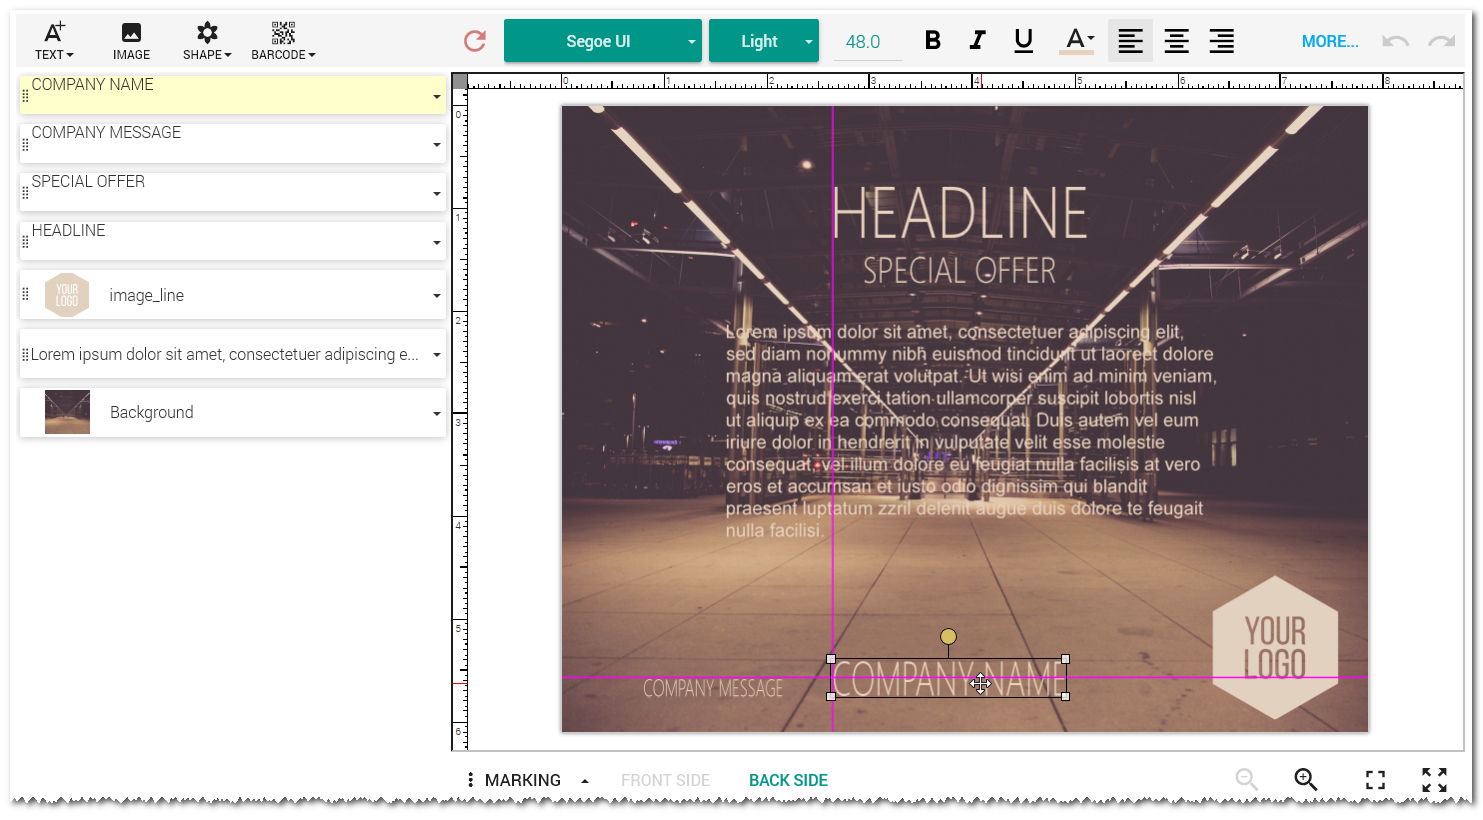Select the image_line layer item
This screenshot has width=1483, height=820.
232,295
